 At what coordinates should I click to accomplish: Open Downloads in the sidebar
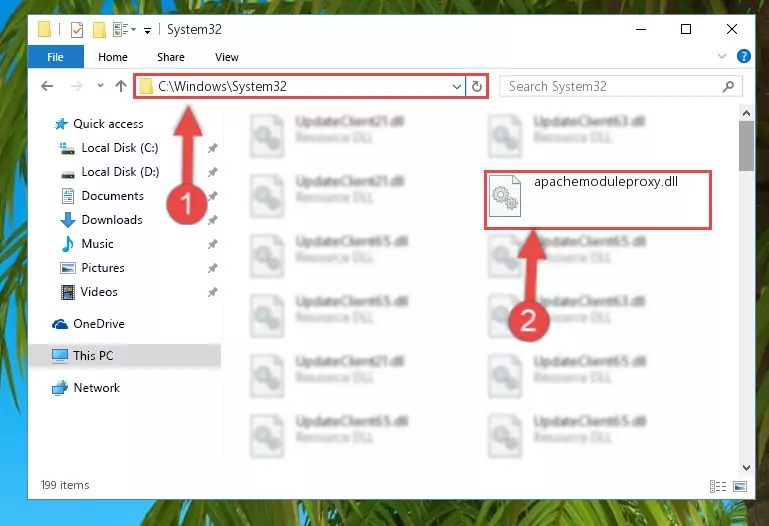pos(102,220)
